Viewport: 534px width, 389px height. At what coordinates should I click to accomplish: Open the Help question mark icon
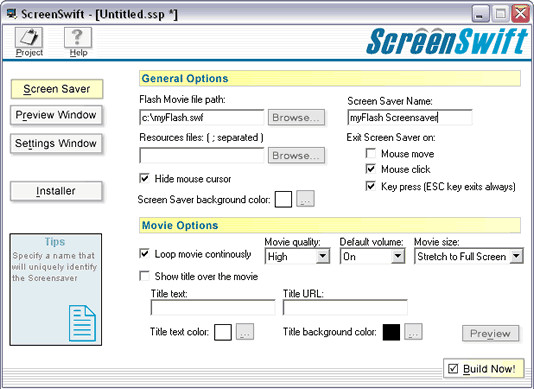pos(78,37)
